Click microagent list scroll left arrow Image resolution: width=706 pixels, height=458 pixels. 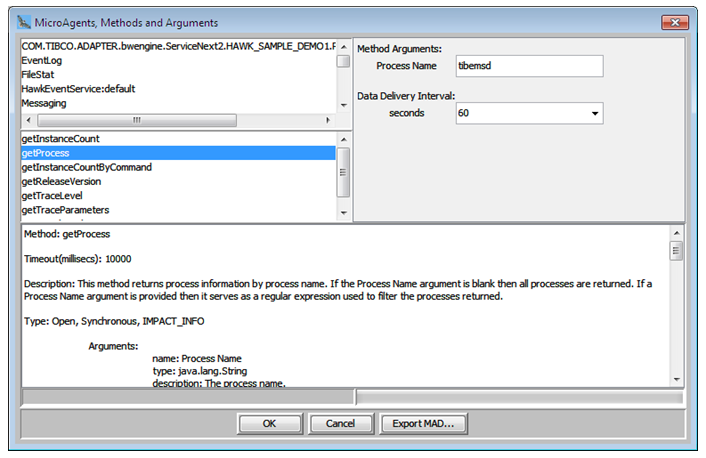tap(29, 120)
